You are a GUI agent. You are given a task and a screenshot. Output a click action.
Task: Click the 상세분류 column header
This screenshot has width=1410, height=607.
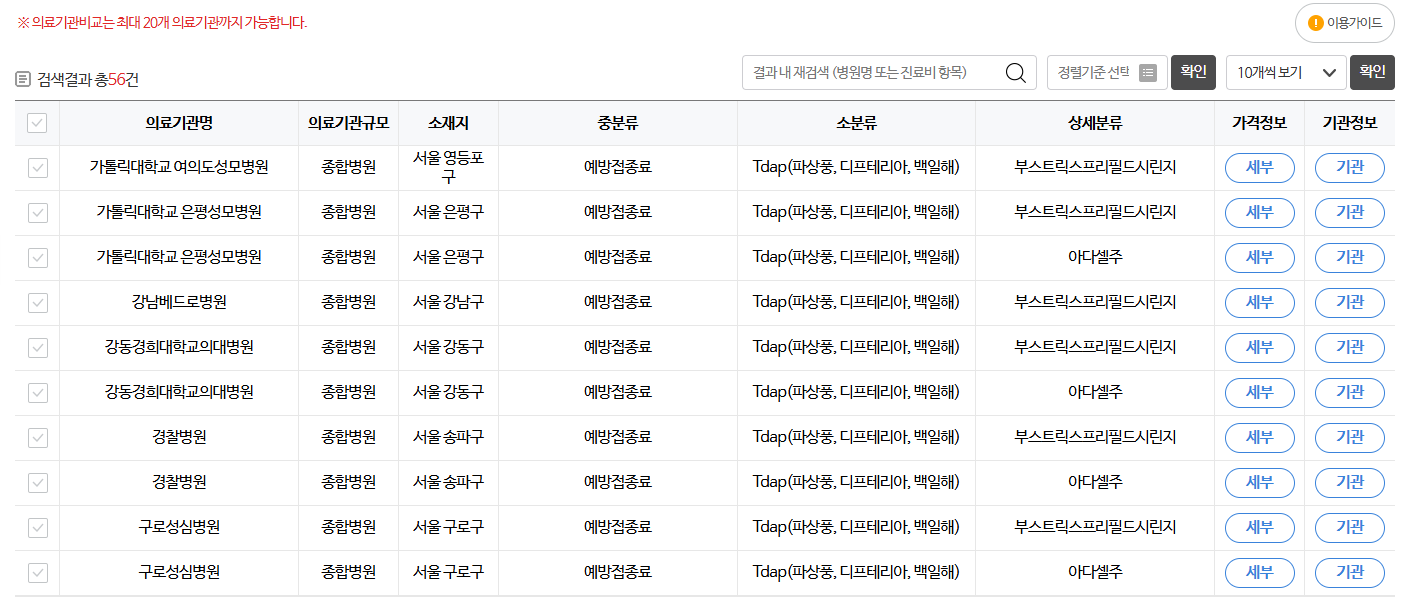point(1095,123)
